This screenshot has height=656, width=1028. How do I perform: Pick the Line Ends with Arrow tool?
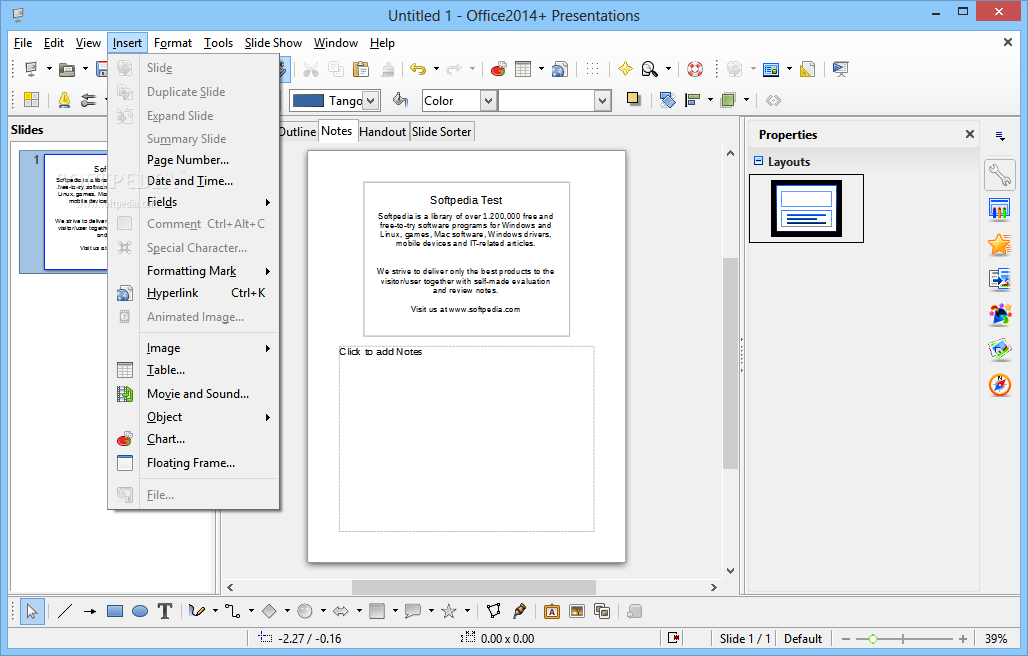coord(90,611)
